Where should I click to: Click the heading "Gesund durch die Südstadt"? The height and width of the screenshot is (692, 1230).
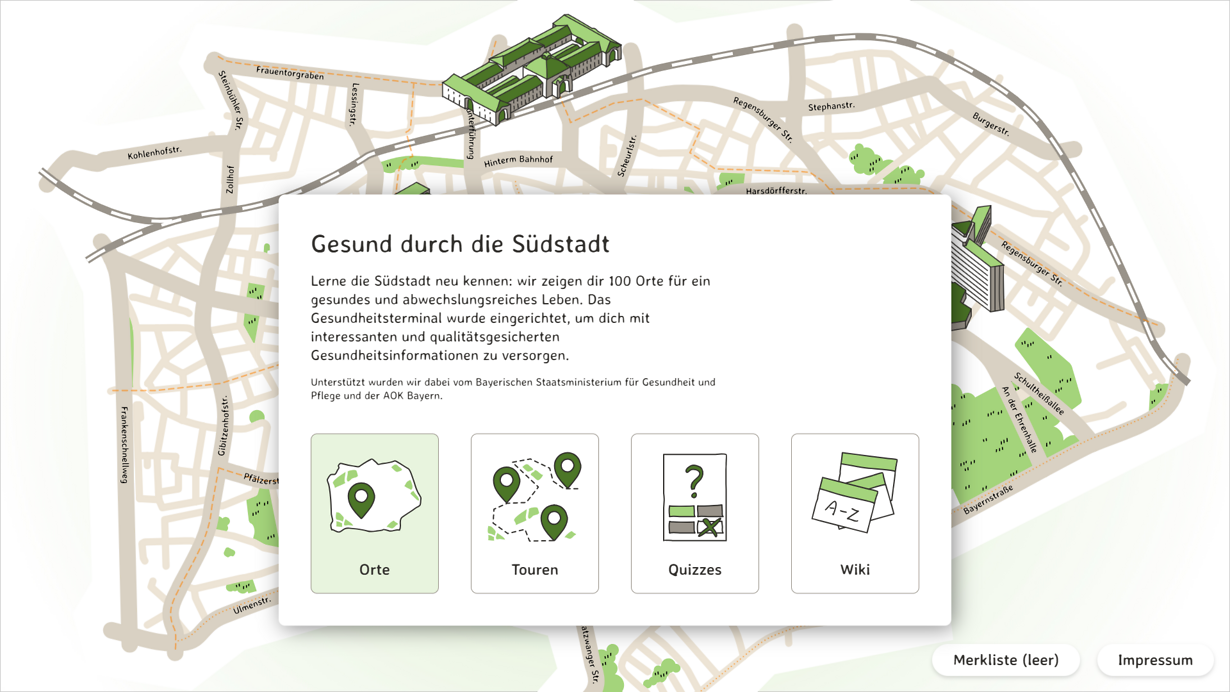point(460,244)
